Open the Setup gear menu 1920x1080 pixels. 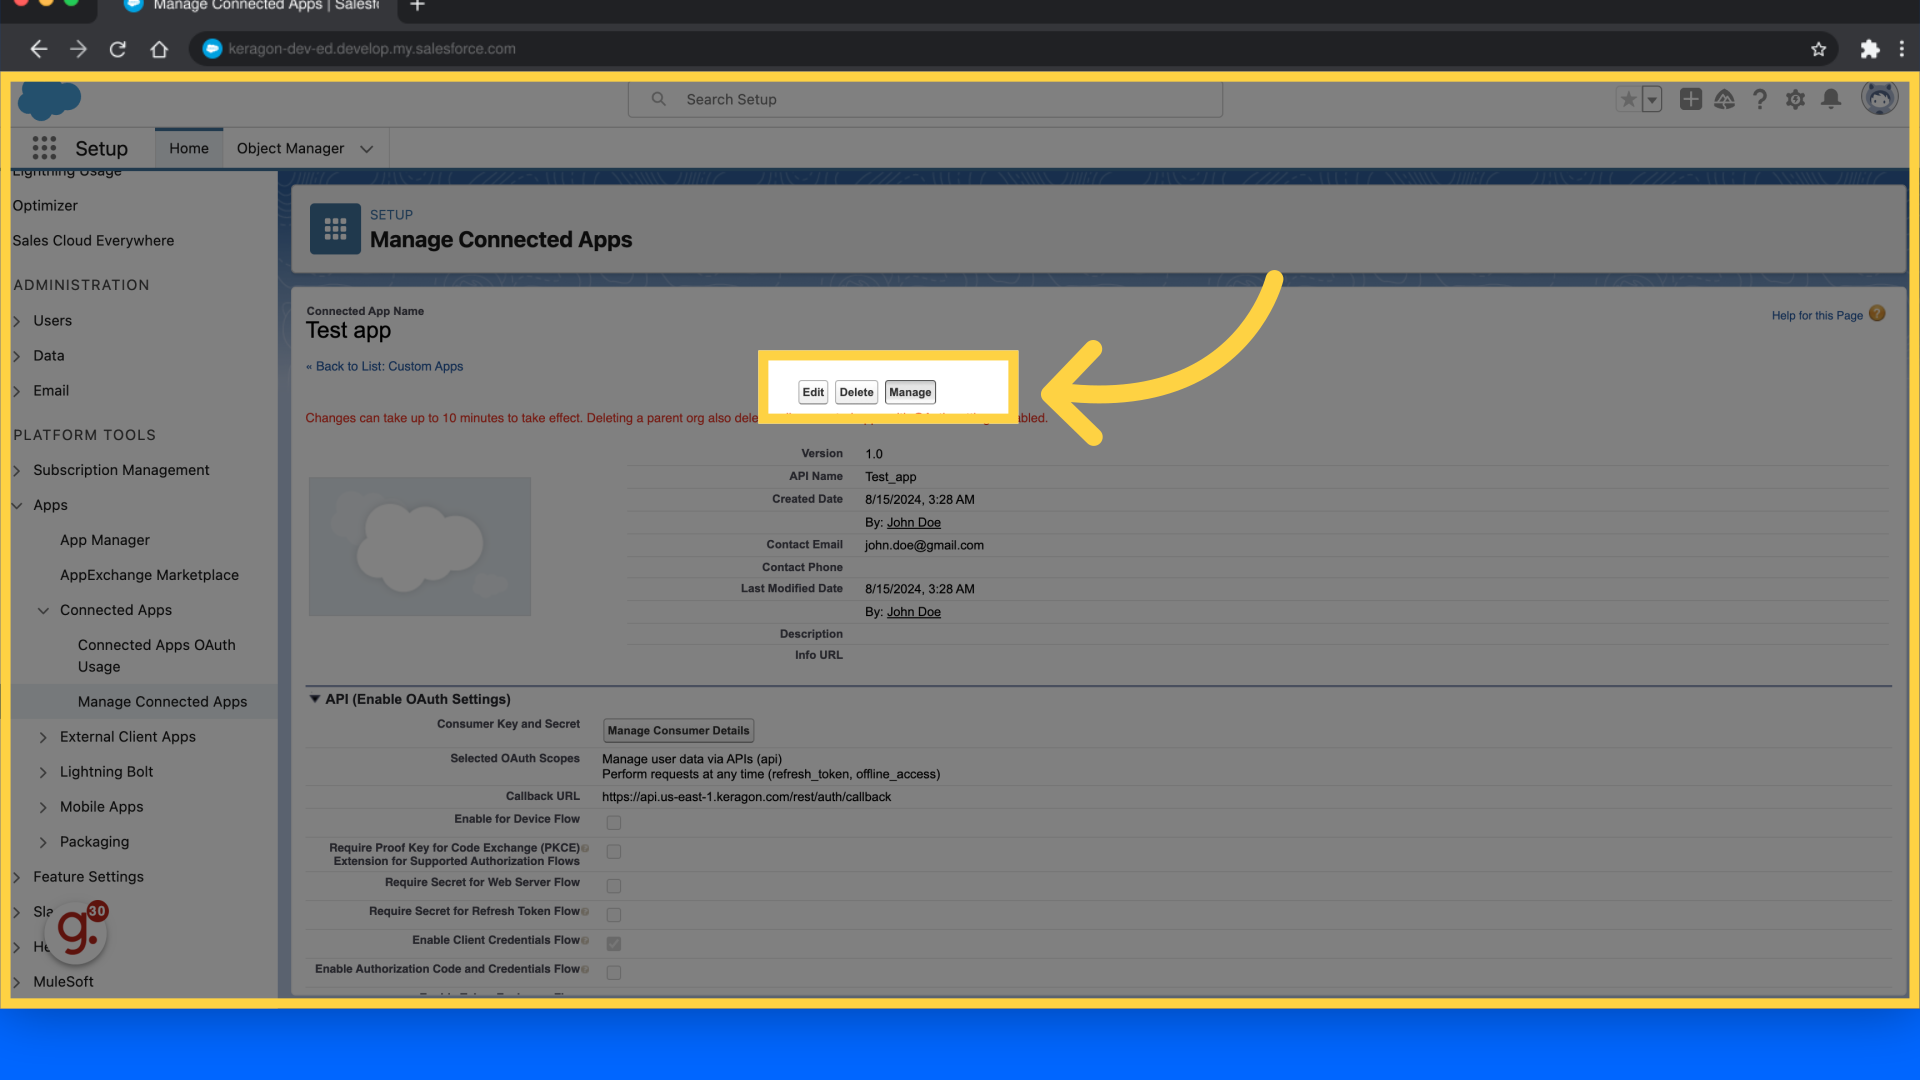tap(1796, 99)
